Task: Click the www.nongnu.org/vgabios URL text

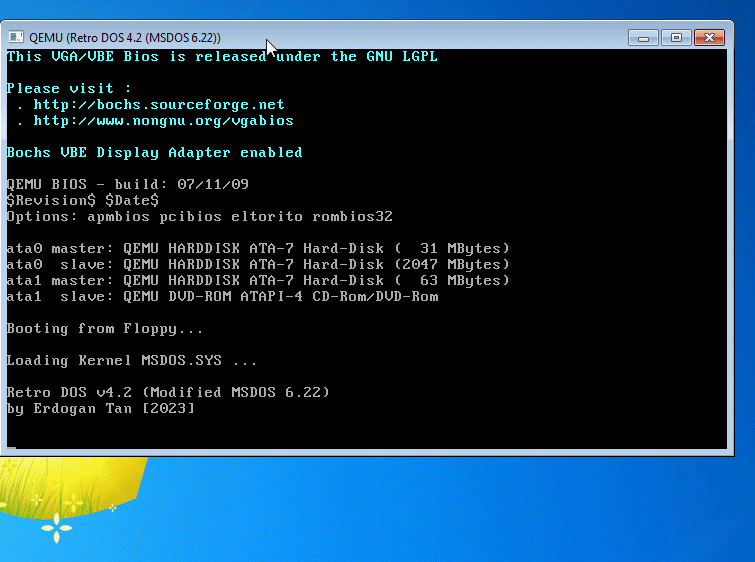Action: pyautogui.click(x=163, y=121)
